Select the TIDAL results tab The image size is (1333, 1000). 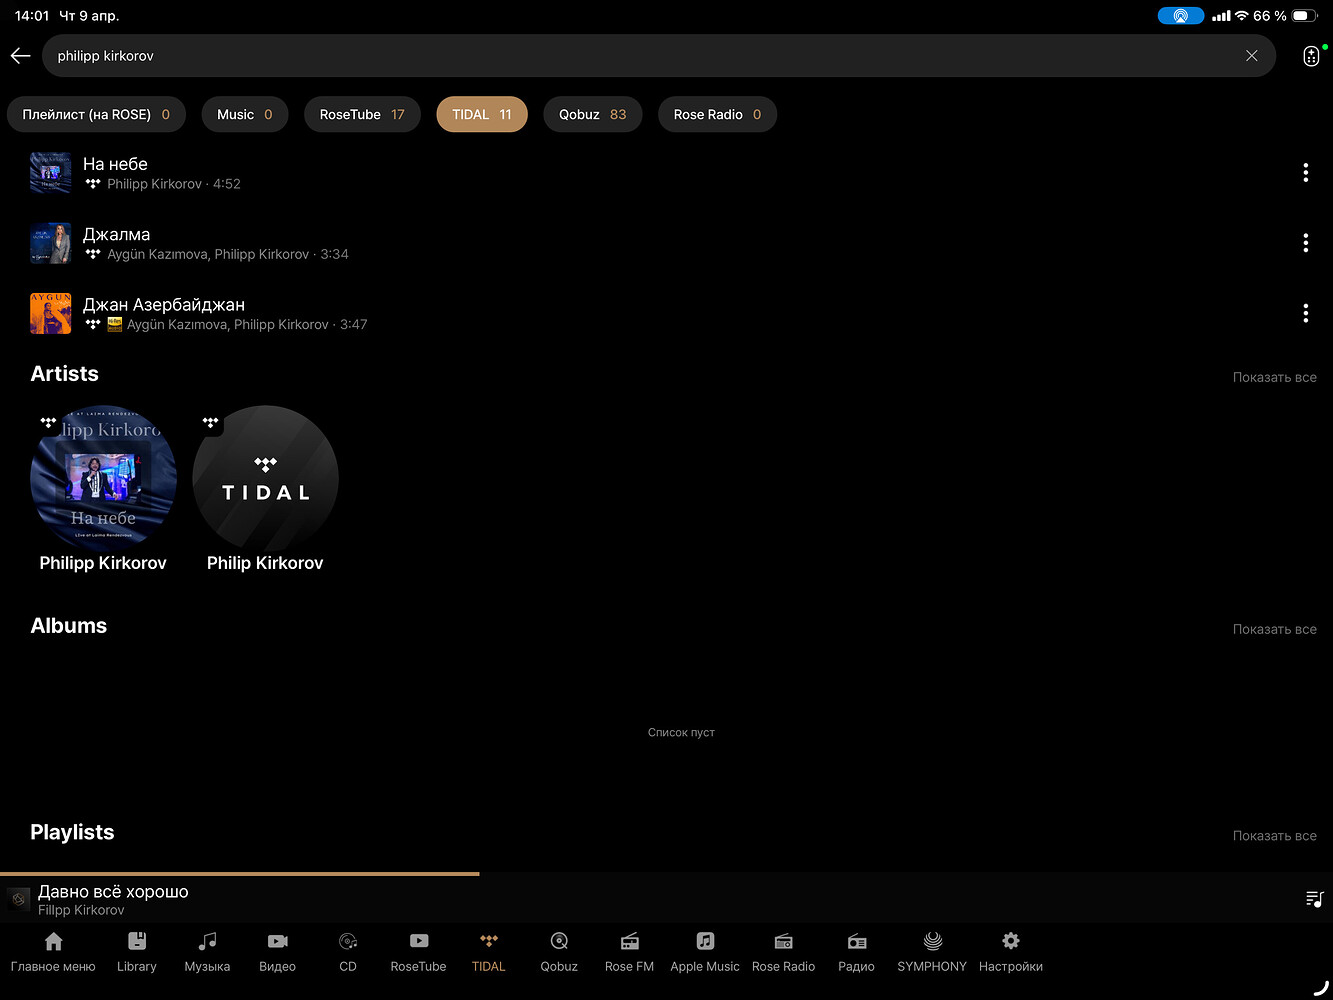click(482, 114)
